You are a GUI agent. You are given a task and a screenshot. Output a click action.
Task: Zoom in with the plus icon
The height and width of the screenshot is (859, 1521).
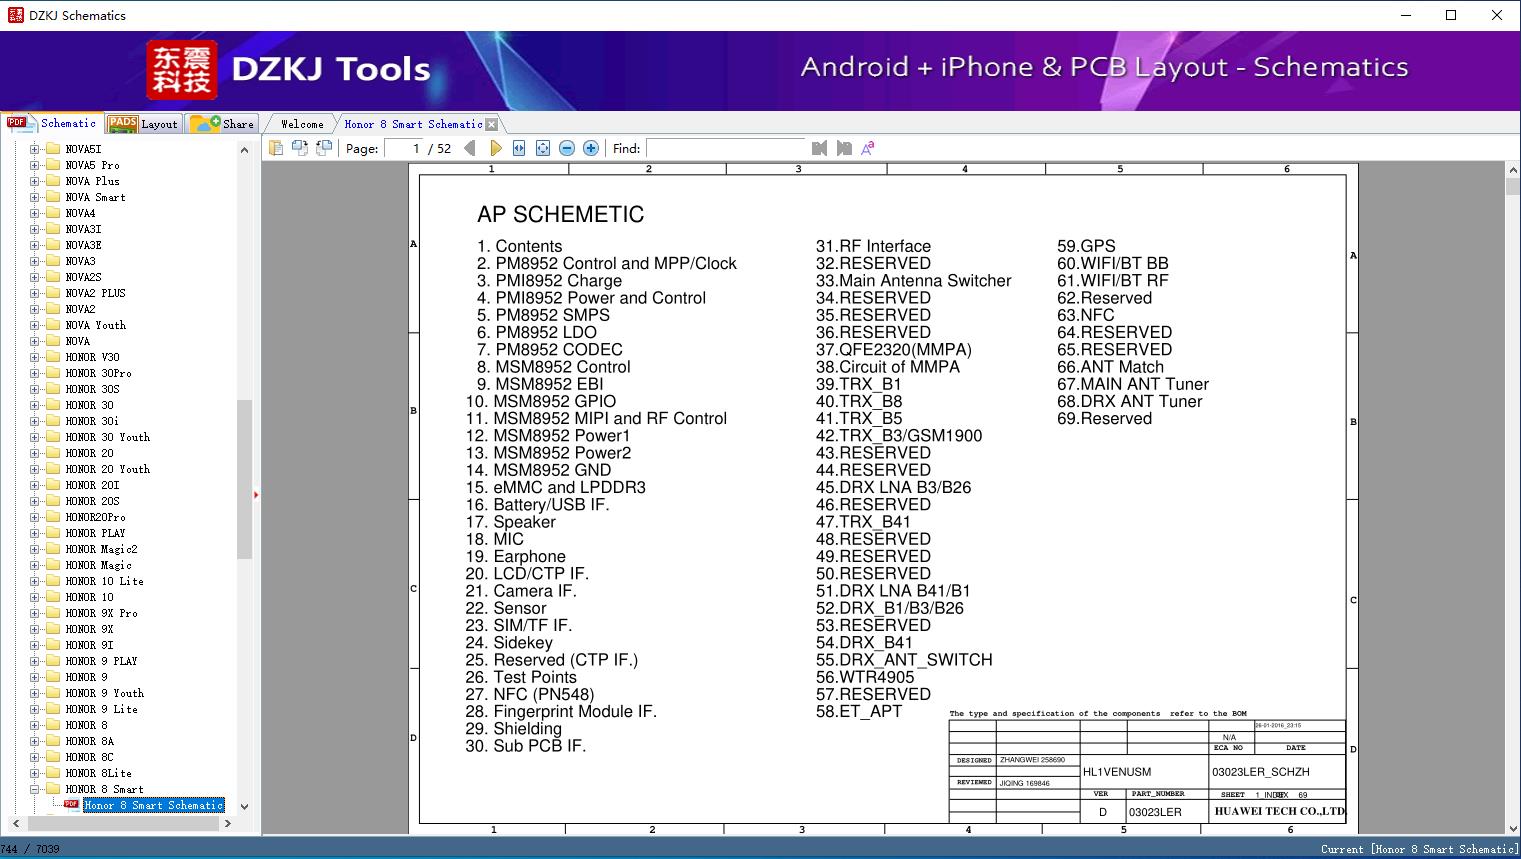pyautogui.click(x=591, y=148)
